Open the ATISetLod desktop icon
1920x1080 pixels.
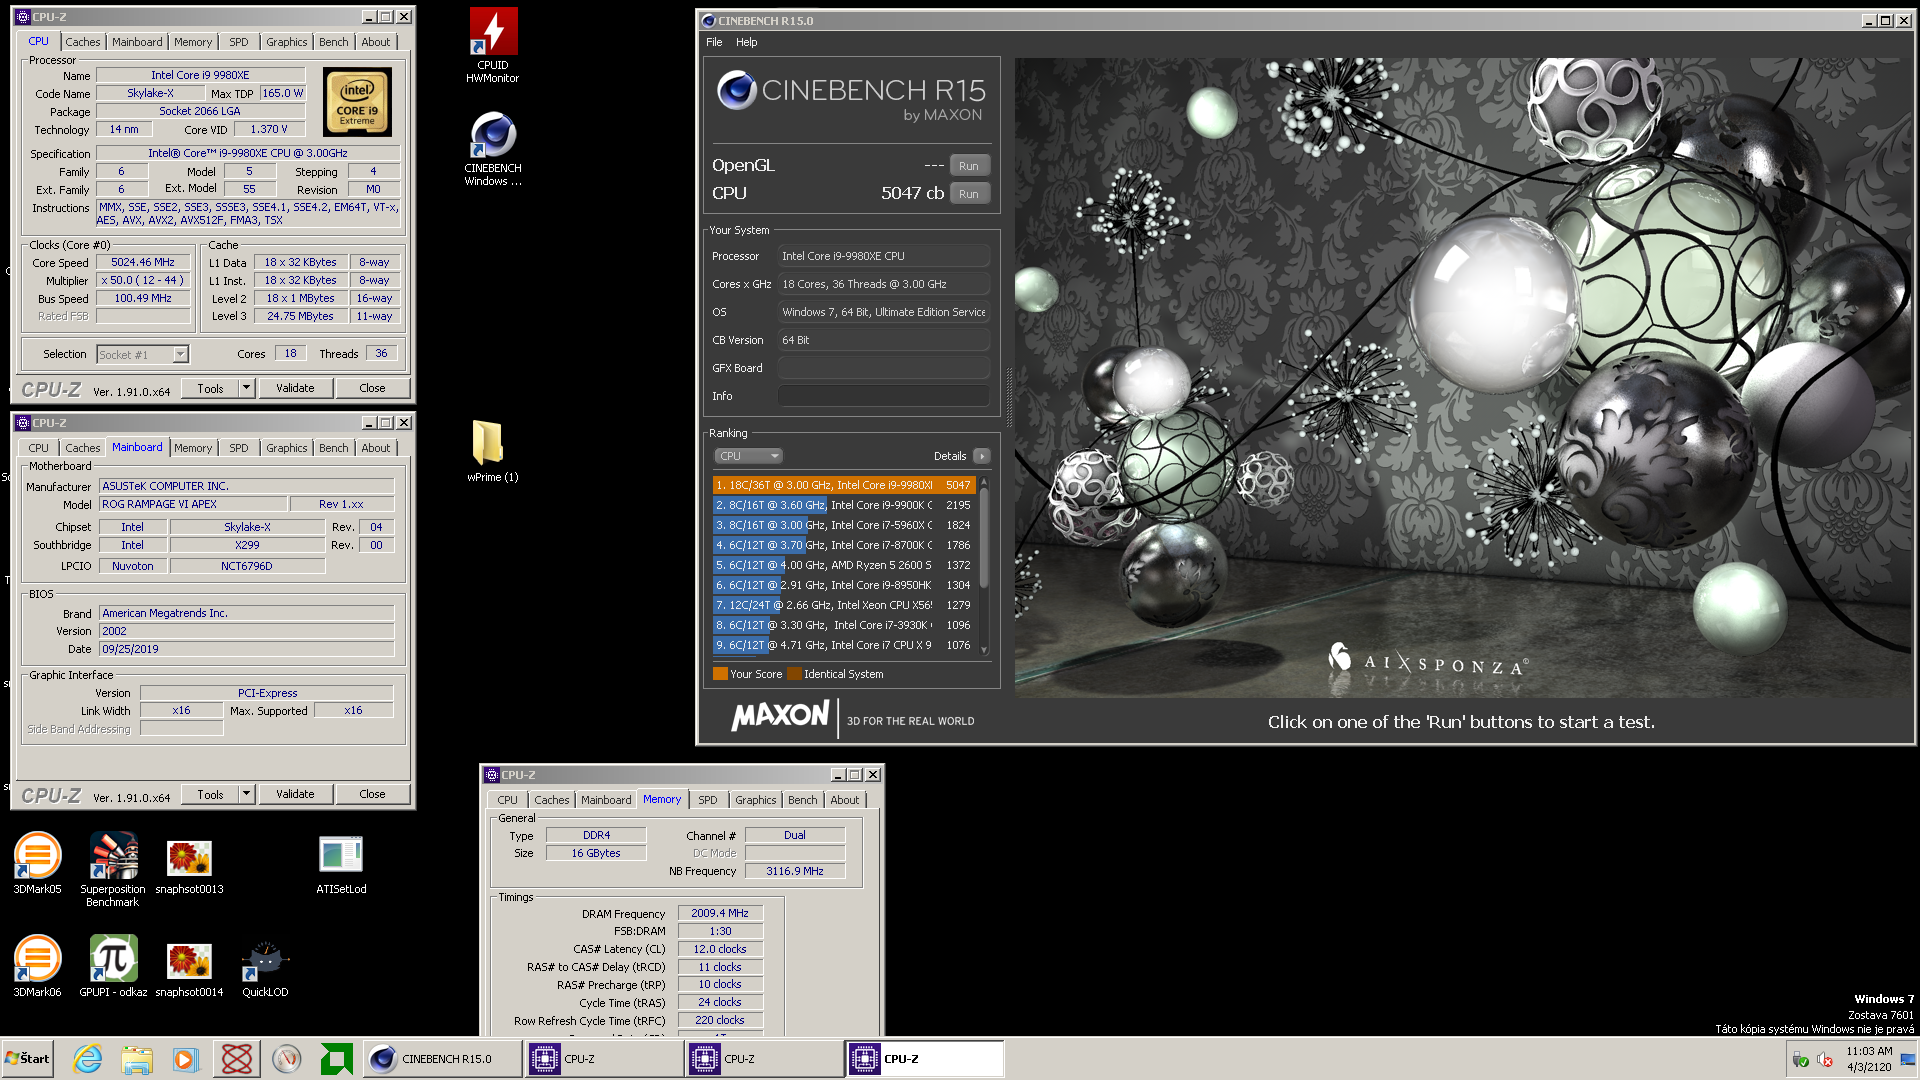pos(341,864)
